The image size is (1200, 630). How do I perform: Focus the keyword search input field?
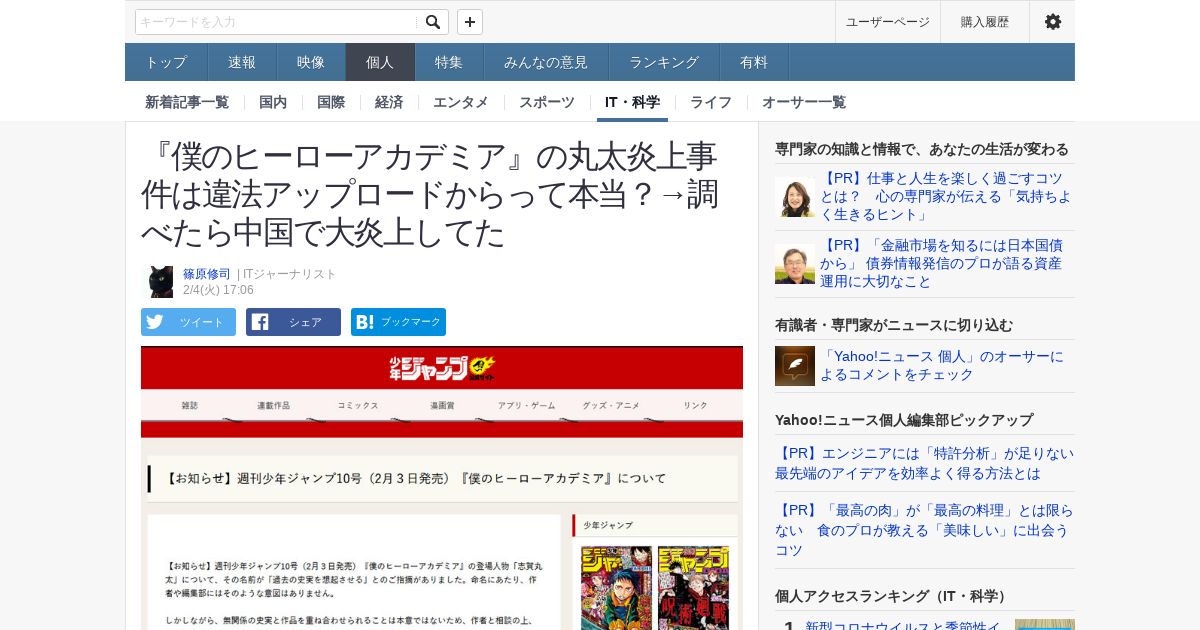(x=277, y=22)
